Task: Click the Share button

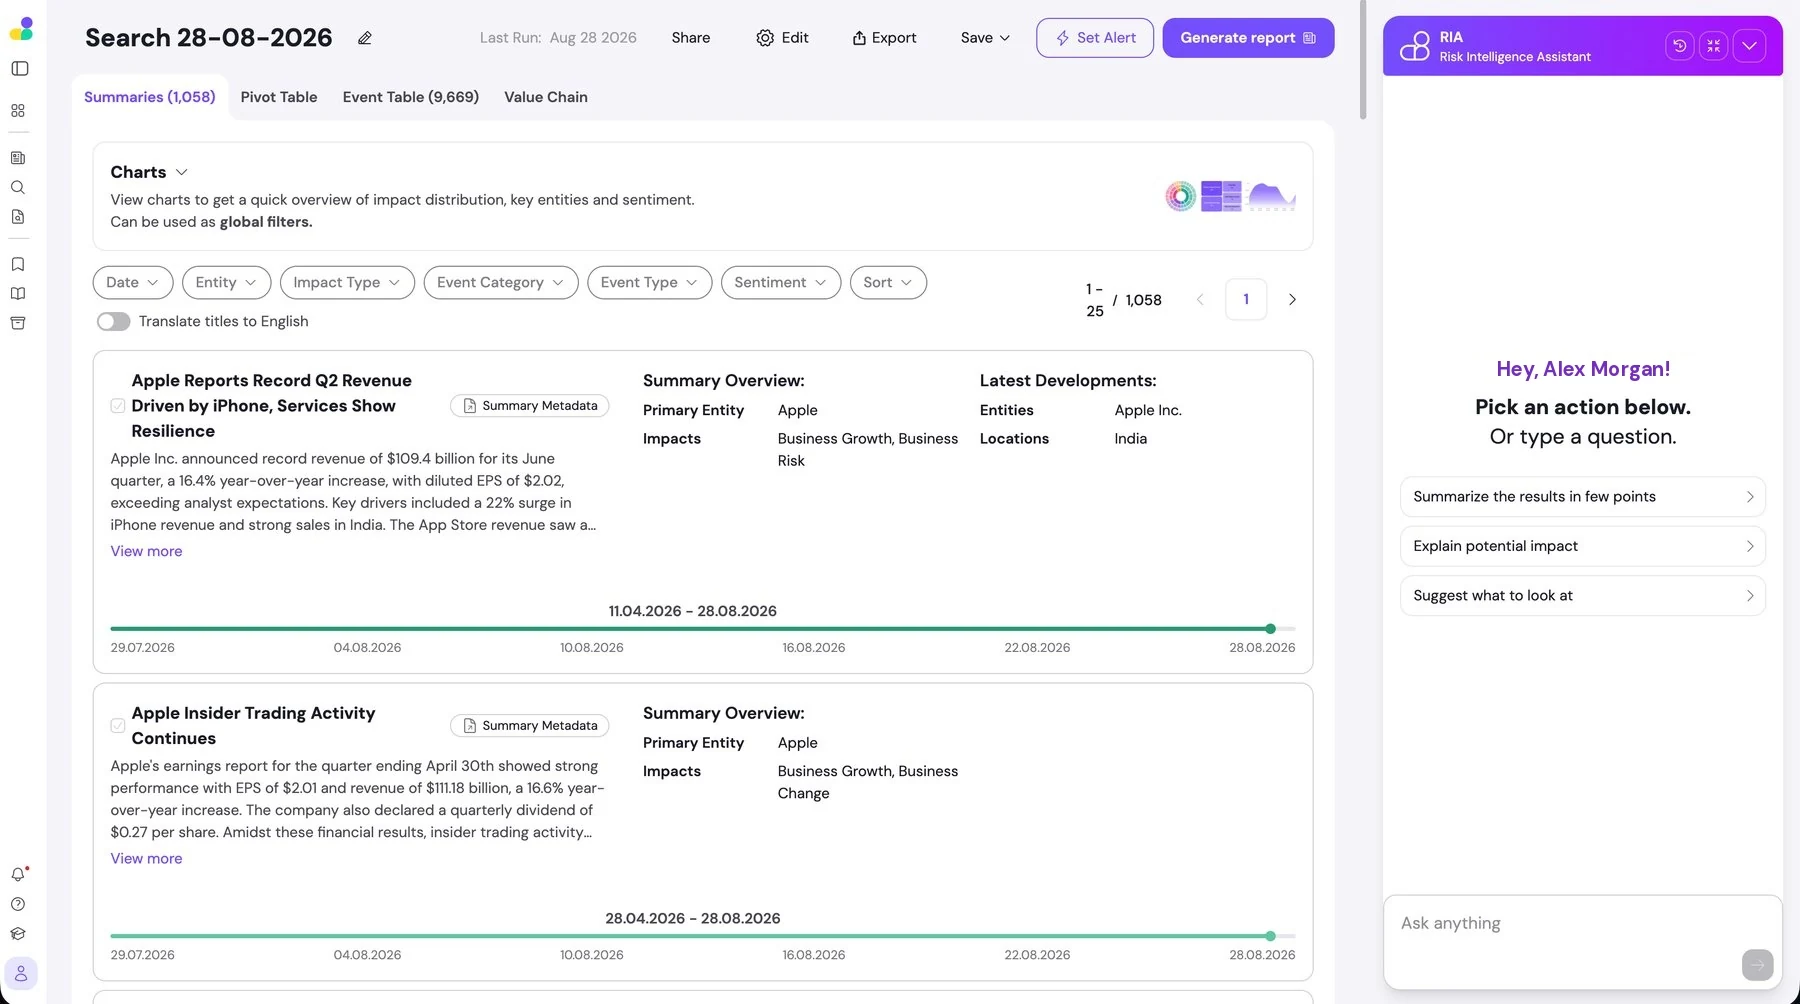Action: [691, 38]
